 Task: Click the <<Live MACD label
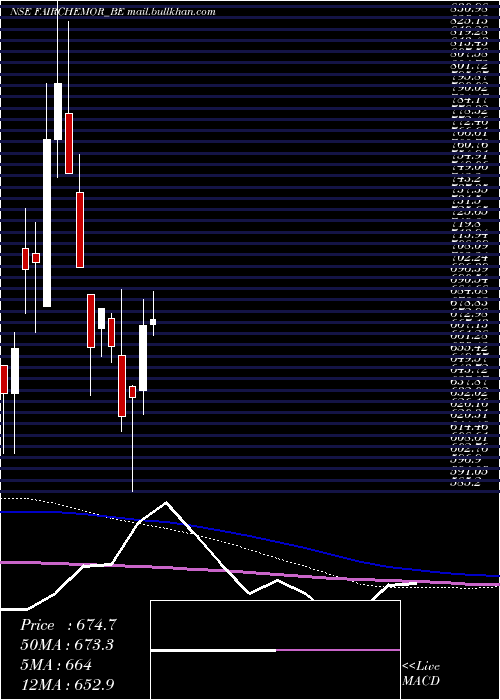(x=421, y=674)
